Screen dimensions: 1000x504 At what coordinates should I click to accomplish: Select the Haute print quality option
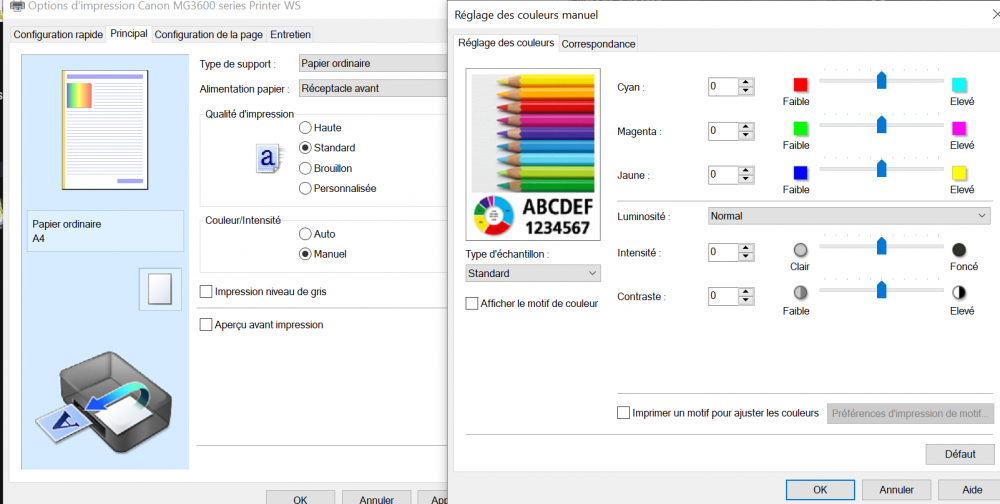click(306, 128)
